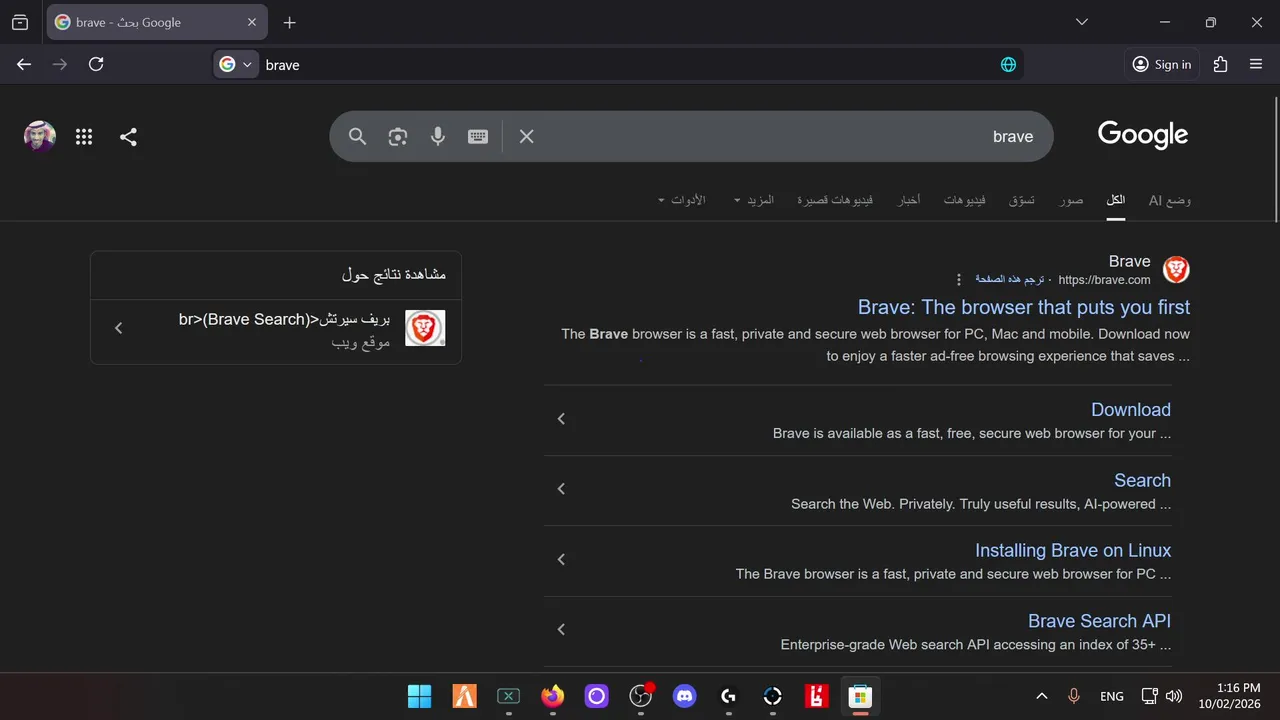
Task: Open the Windows Start menu
Action: point(420,696)
